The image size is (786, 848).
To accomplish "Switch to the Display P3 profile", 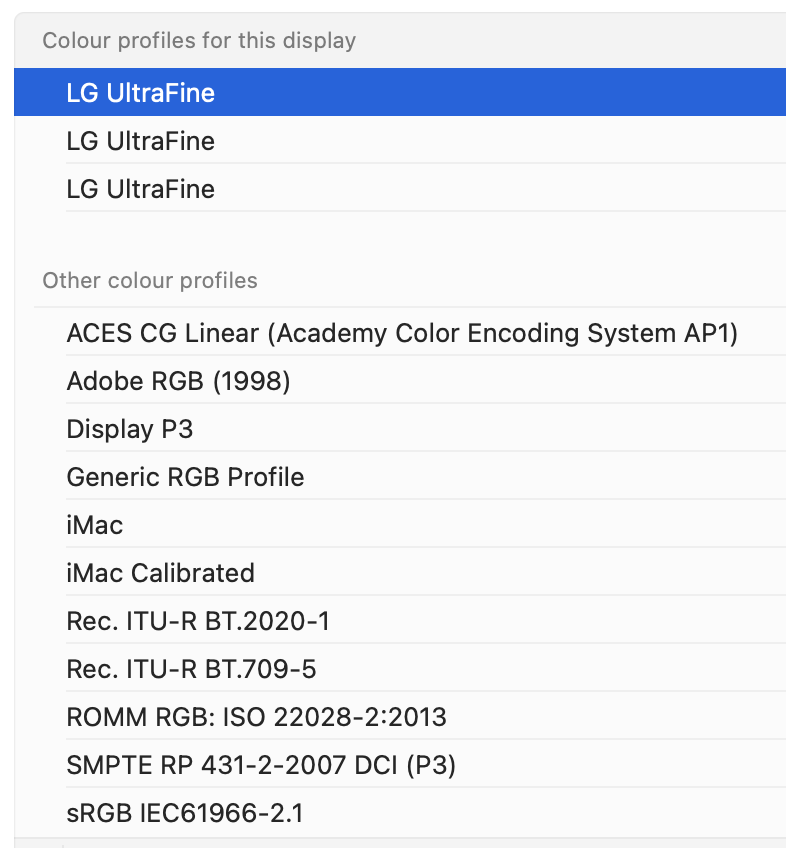I will (x=130, y=429).
